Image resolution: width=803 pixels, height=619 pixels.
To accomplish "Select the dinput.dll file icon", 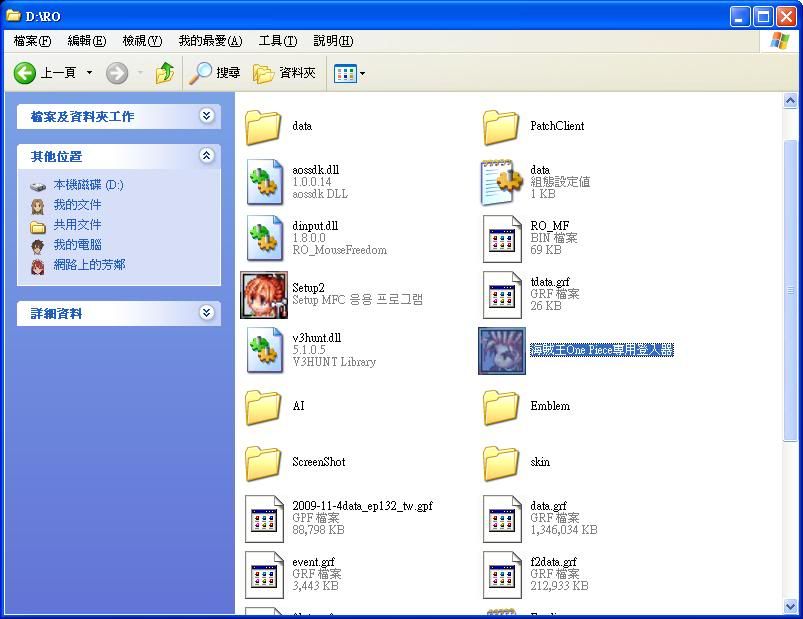I will (264, 238).
